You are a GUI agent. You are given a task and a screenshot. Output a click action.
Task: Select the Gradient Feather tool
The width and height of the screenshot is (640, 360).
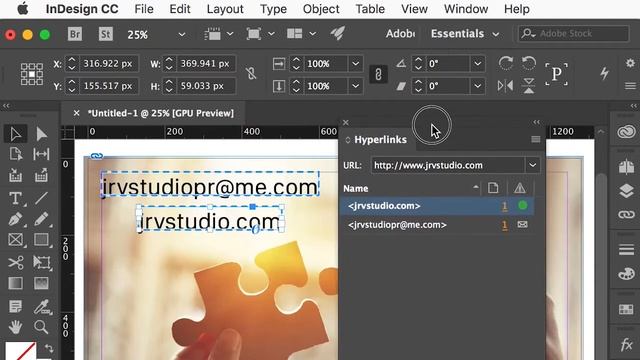click(x=41, y=283)
